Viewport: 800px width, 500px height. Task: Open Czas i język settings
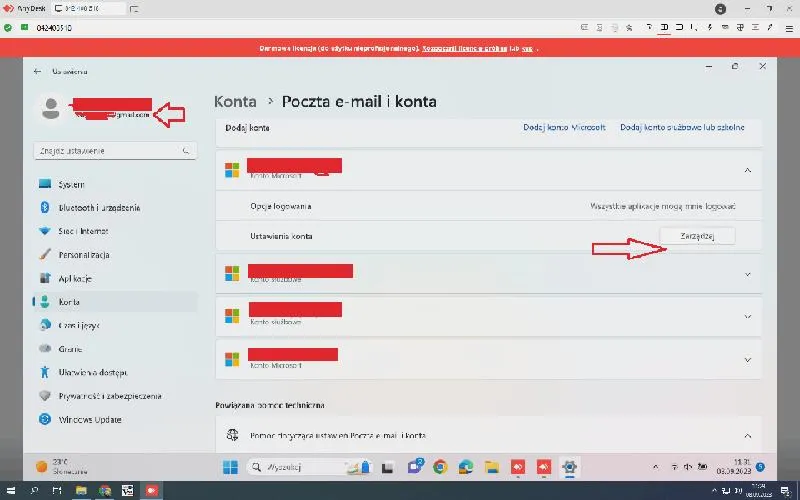point(115,325)
